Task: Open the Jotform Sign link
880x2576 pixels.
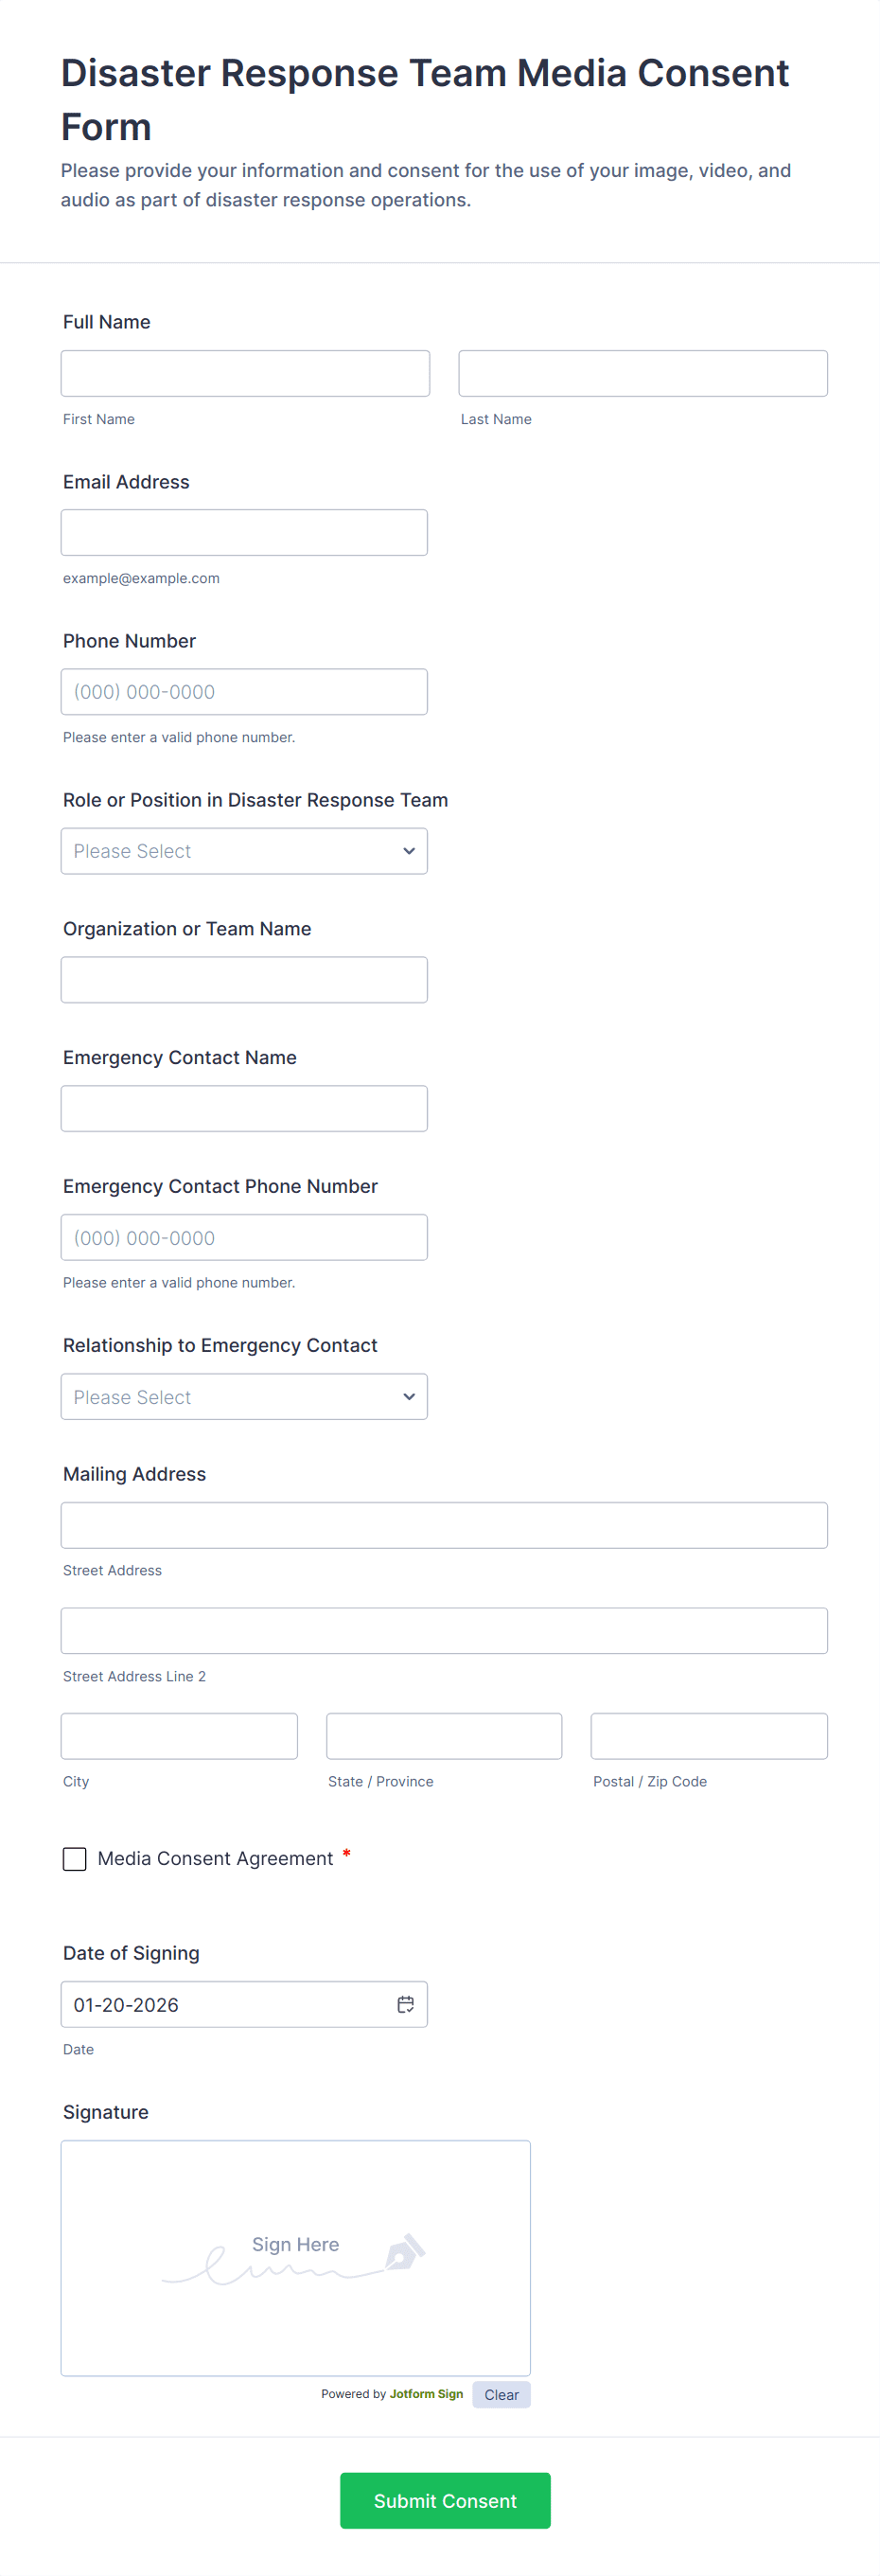Action: [426, 2394]
